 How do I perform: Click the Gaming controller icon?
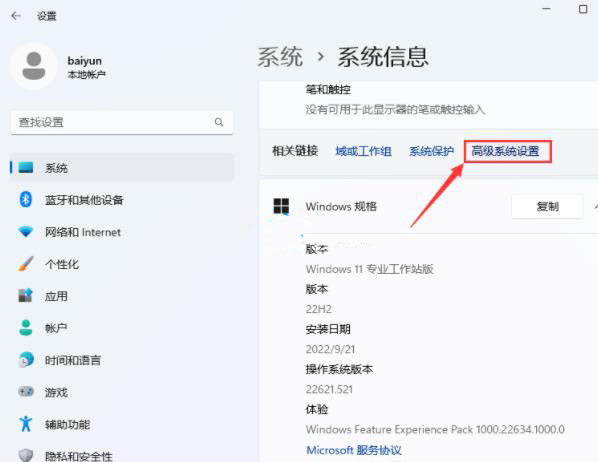26,392
